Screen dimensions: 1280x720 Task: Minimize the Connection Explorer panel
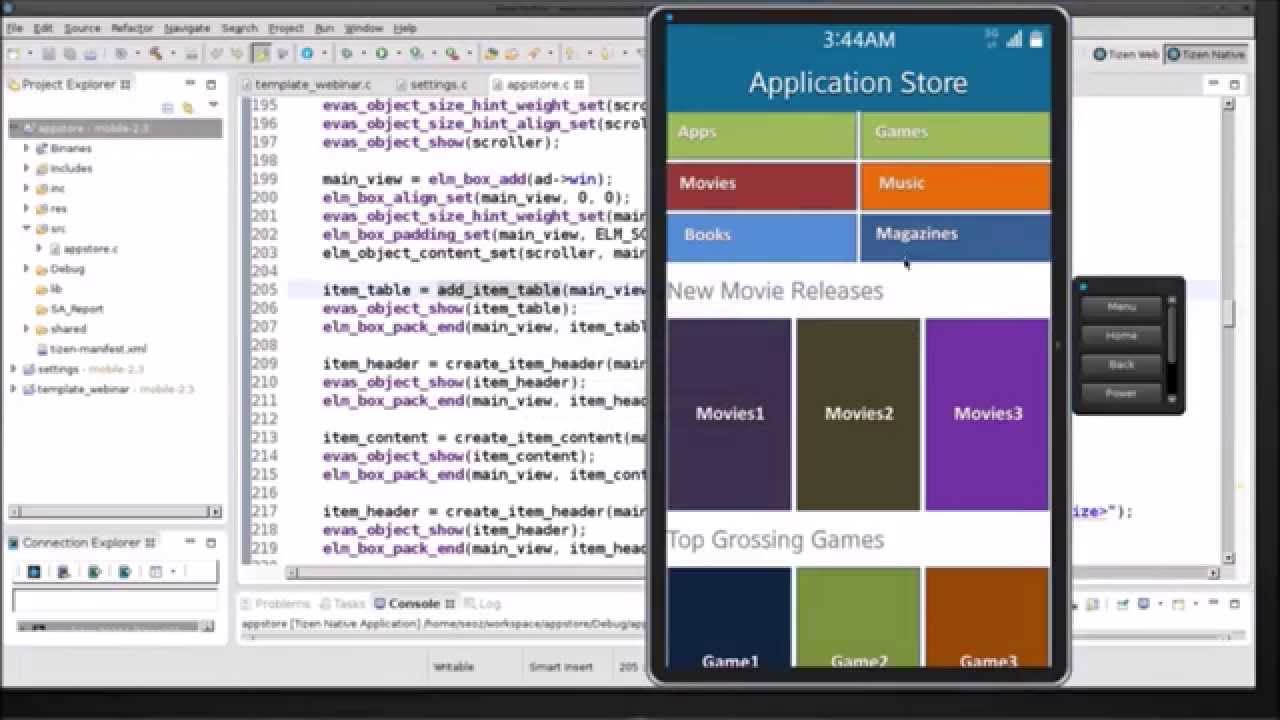tap(189, 542)
